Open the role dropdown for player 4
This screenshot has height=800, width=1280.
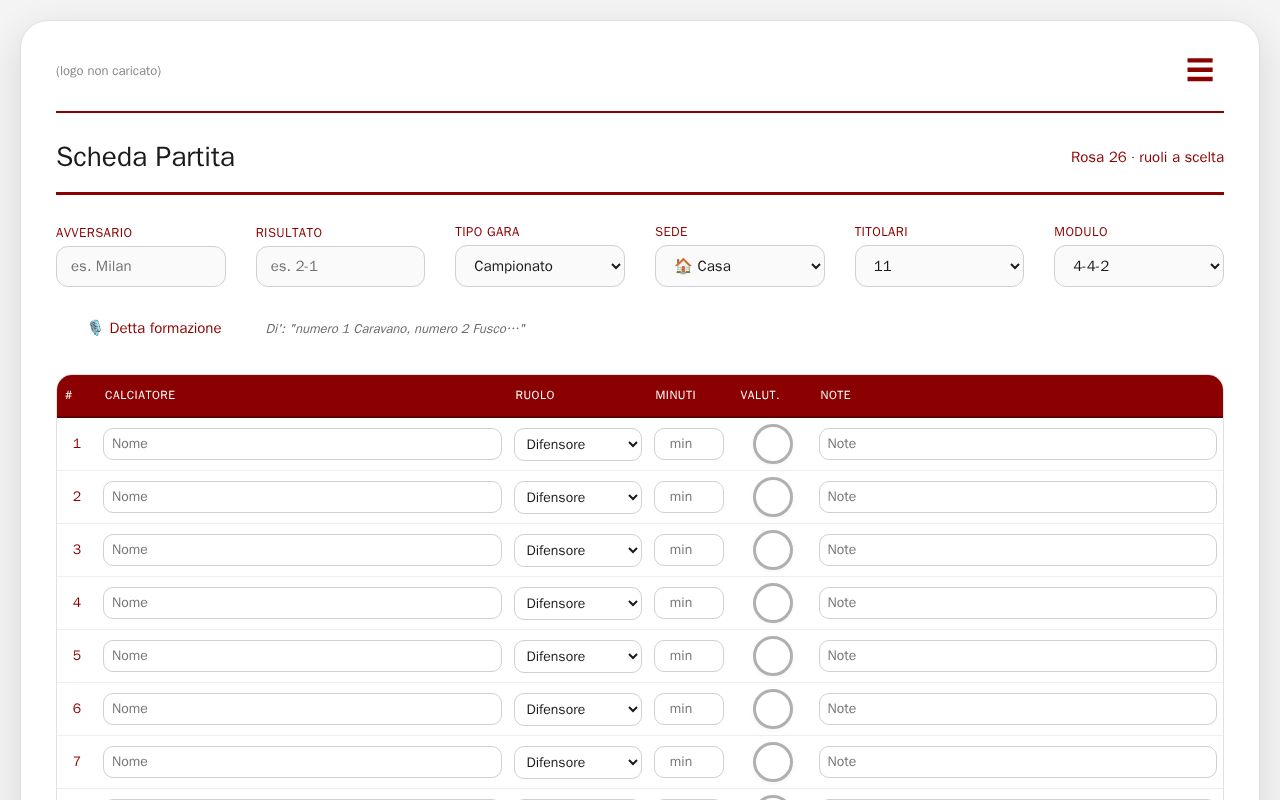578,603
